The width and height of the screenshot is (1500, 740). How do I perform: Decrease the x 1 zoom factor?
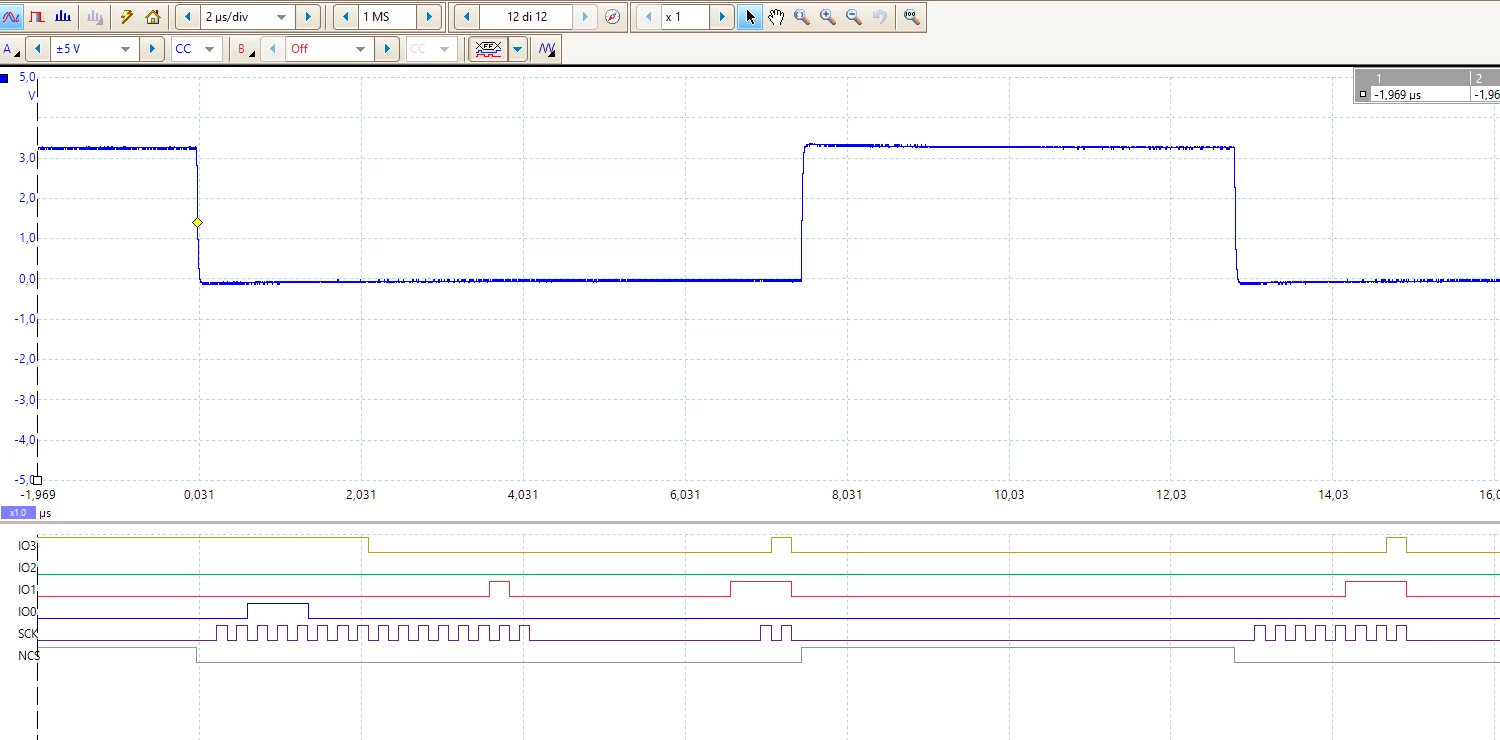tap(648, 17)
